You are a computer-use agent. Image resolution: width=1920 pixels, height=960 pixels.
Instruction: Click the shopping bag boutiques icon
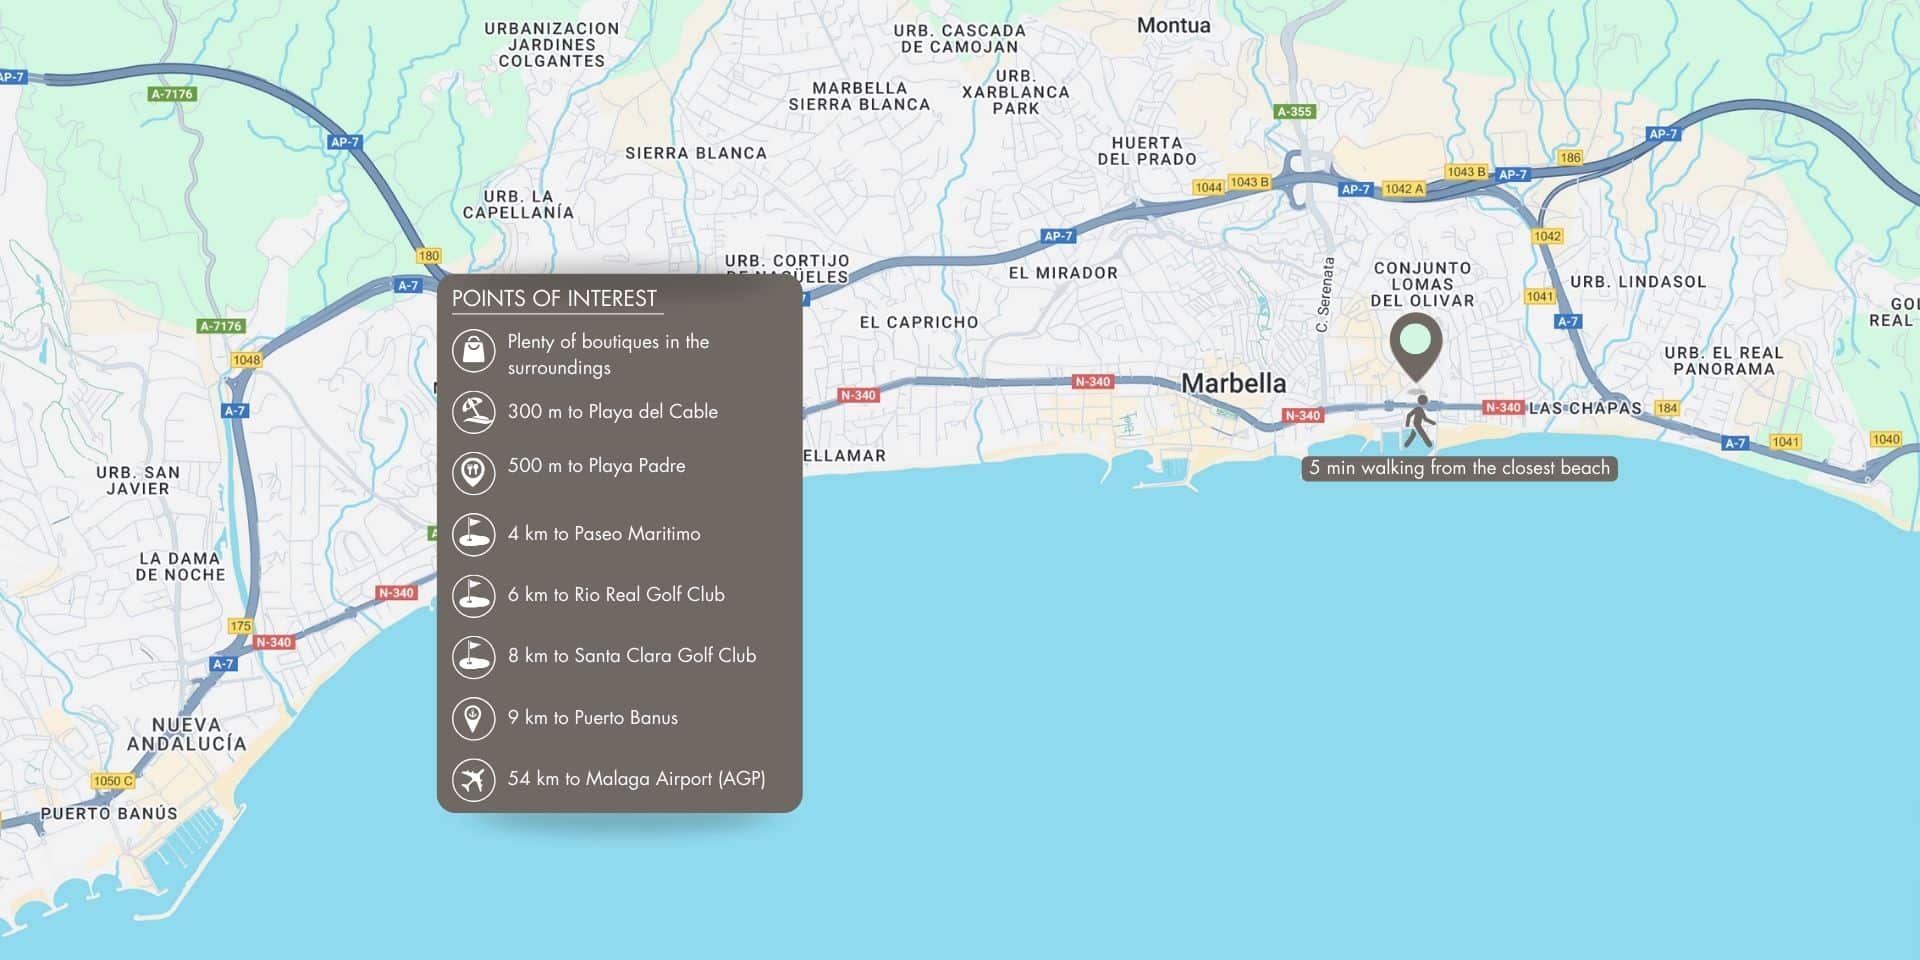476,351
